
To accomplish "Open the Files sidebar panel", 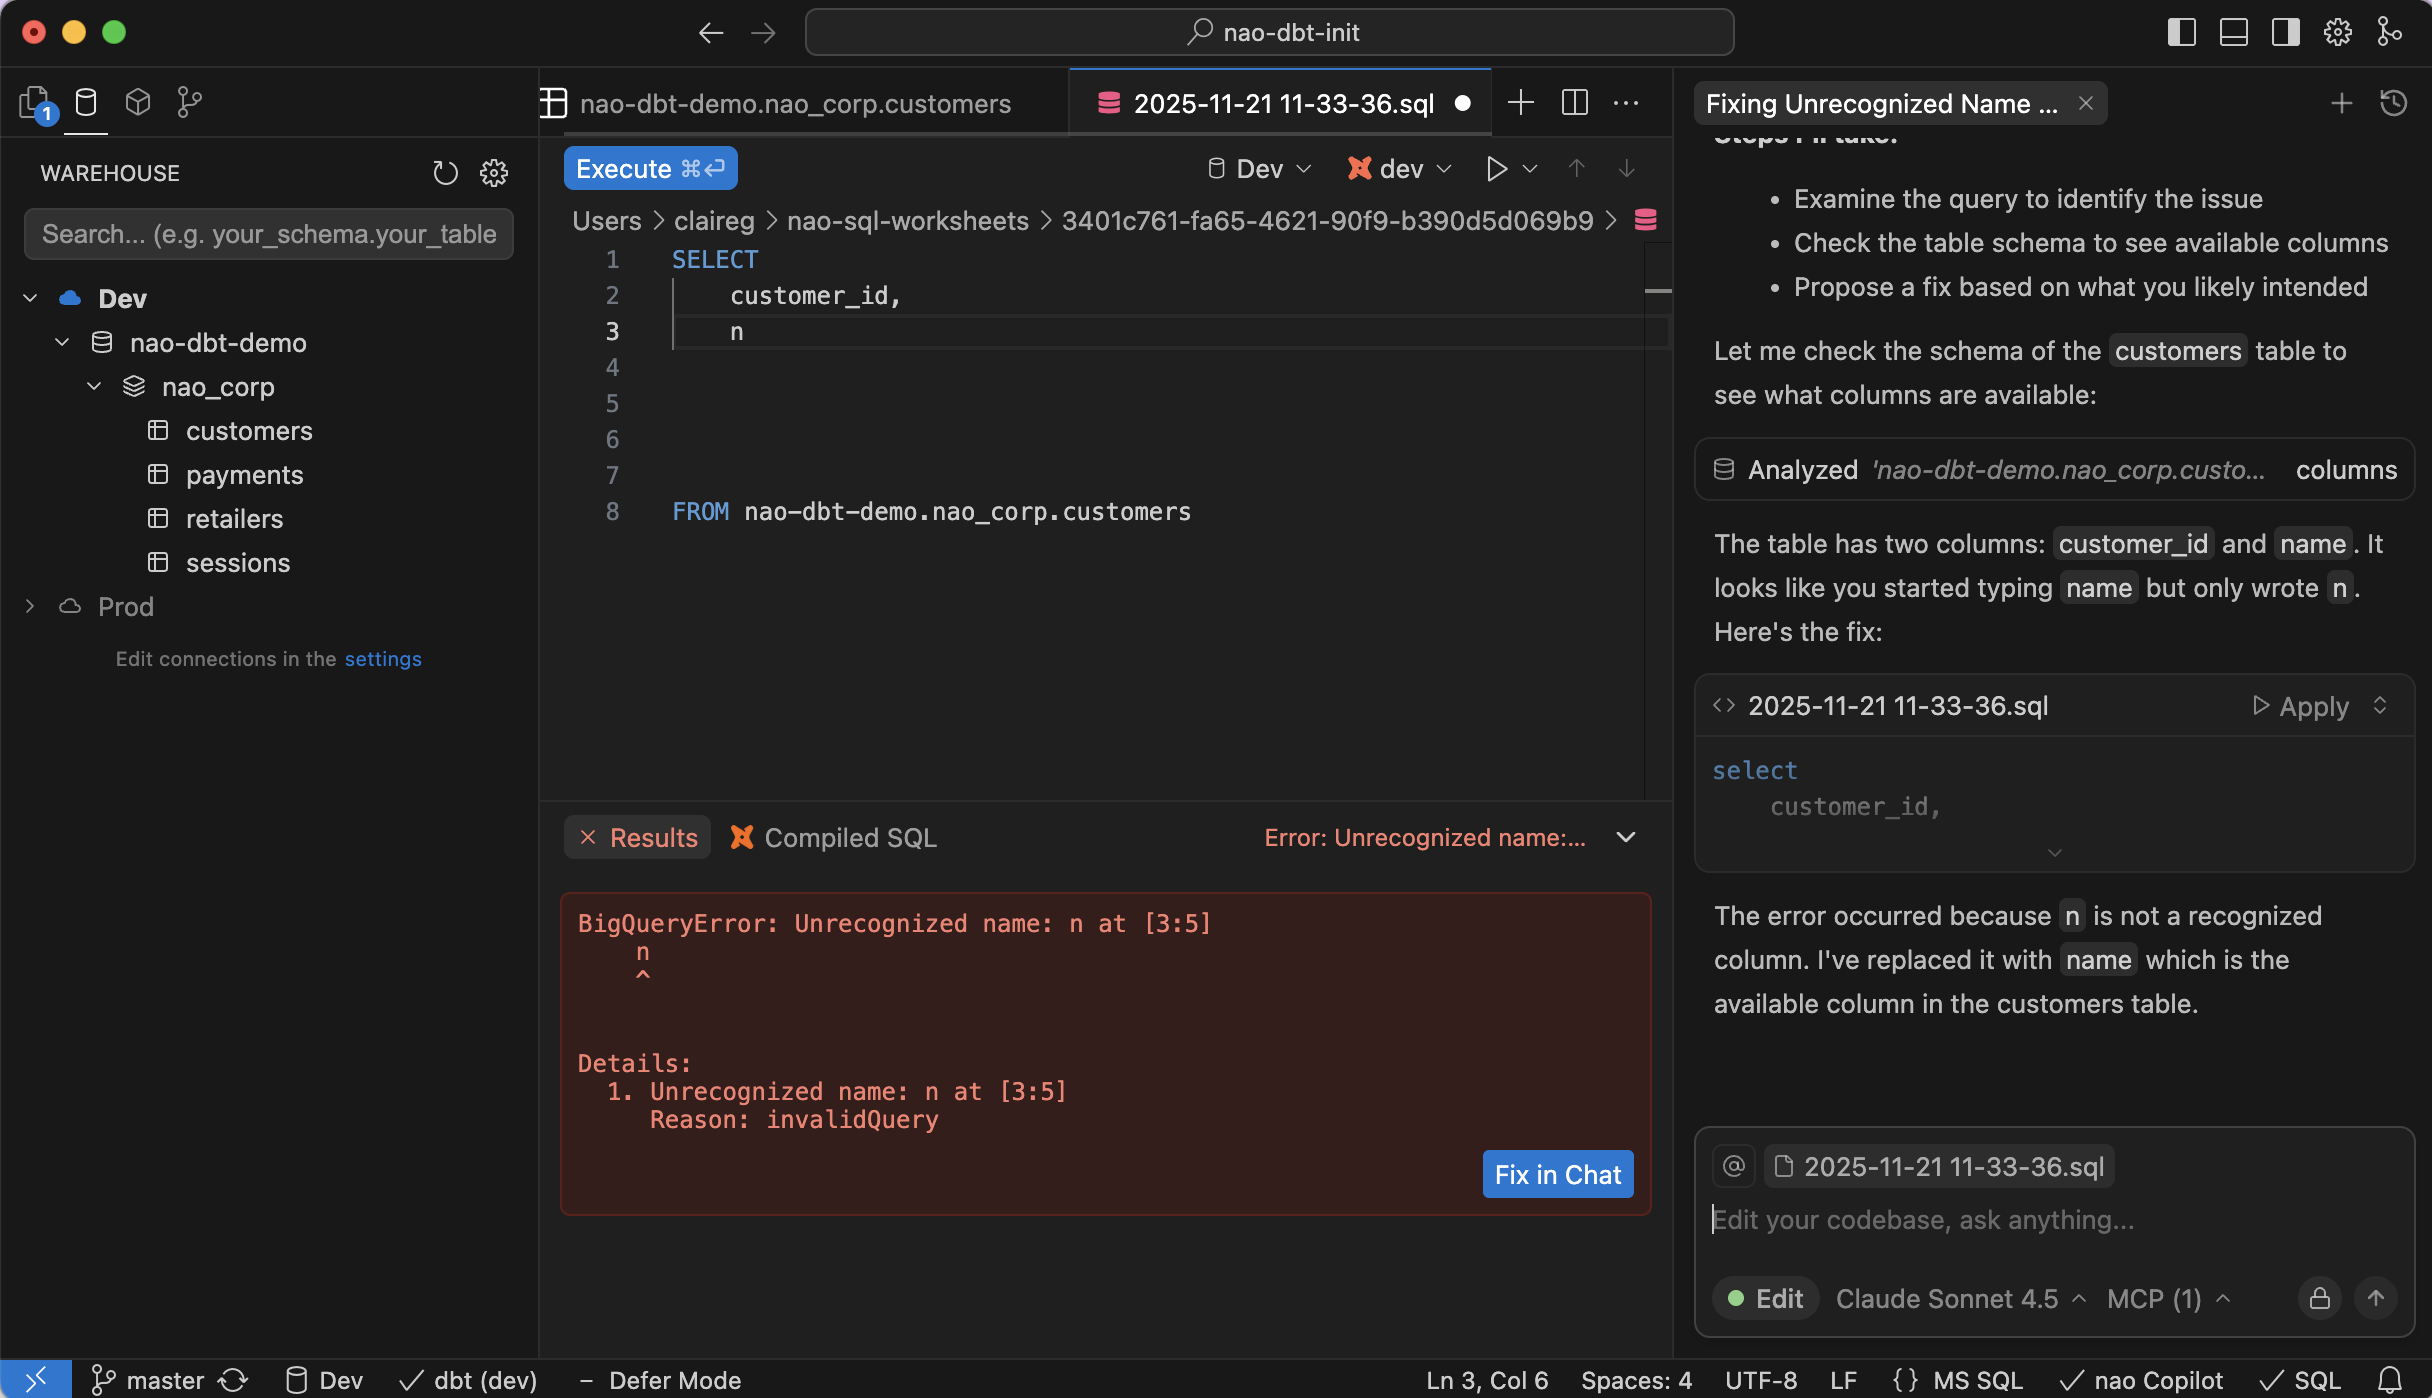I will [33, 101].
